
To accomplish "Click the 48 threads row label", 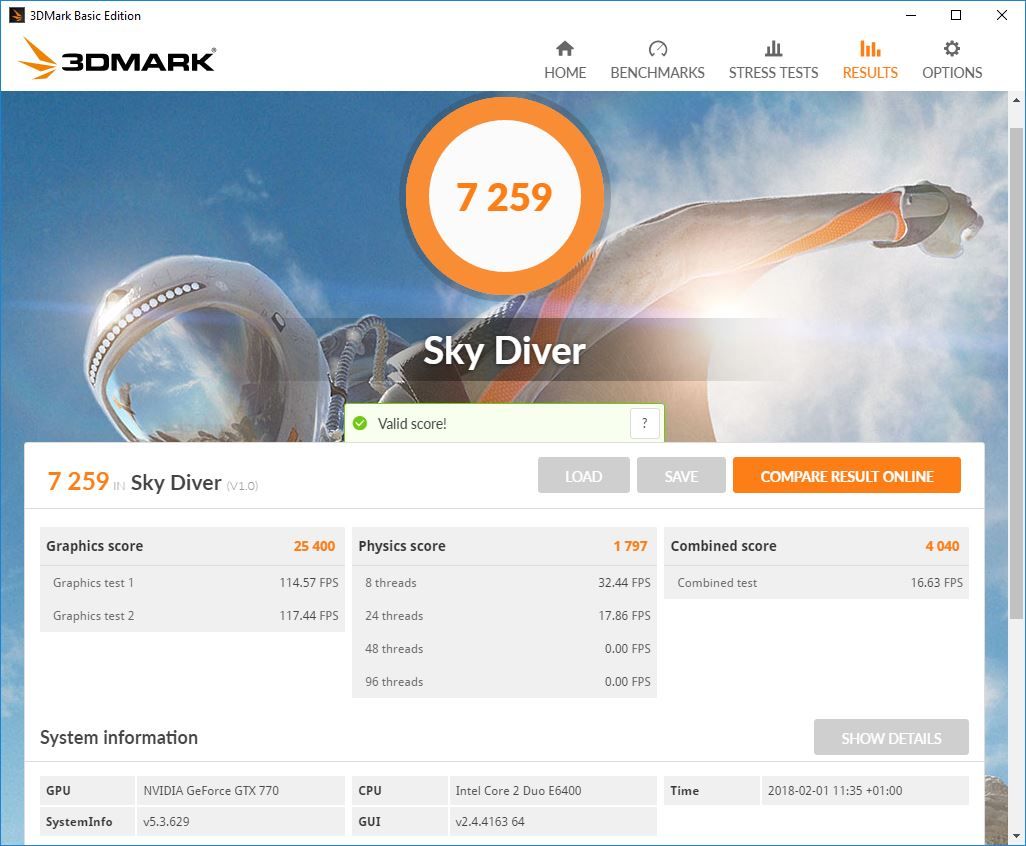I will point(394,648).
